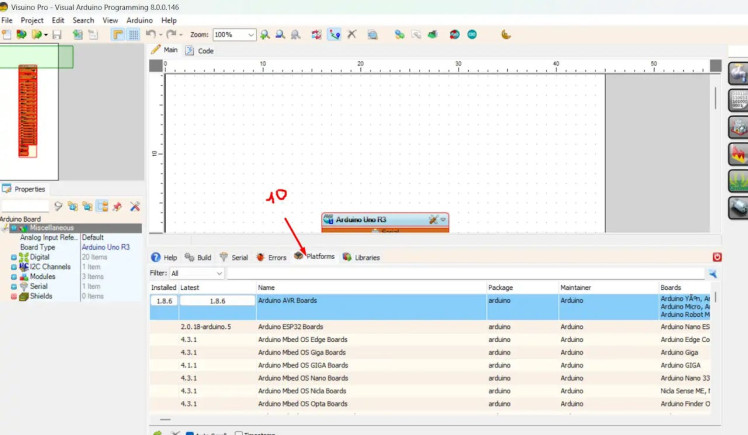
Task: Switch to the Libraries tab
Action: tap(361, 257)
